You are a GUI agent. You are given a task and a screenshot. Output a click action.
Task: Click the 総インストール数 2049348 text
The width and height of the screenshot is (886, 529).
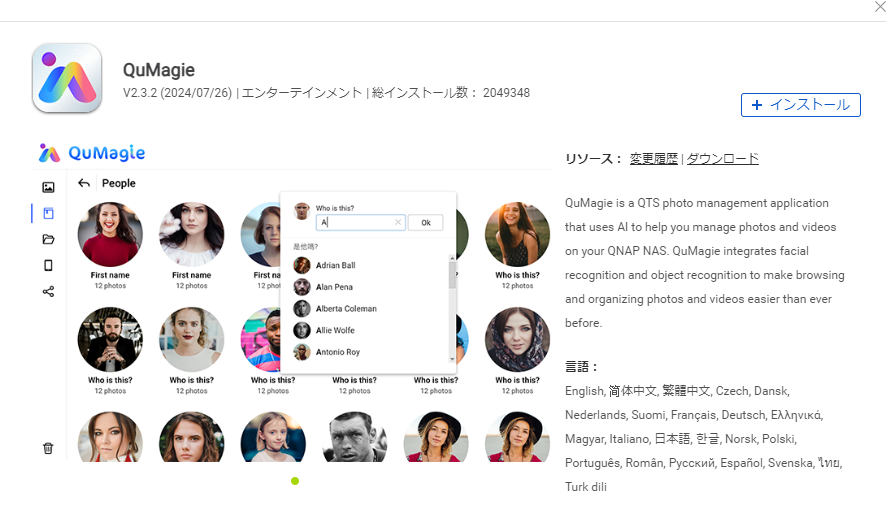(x=451, y=93)
